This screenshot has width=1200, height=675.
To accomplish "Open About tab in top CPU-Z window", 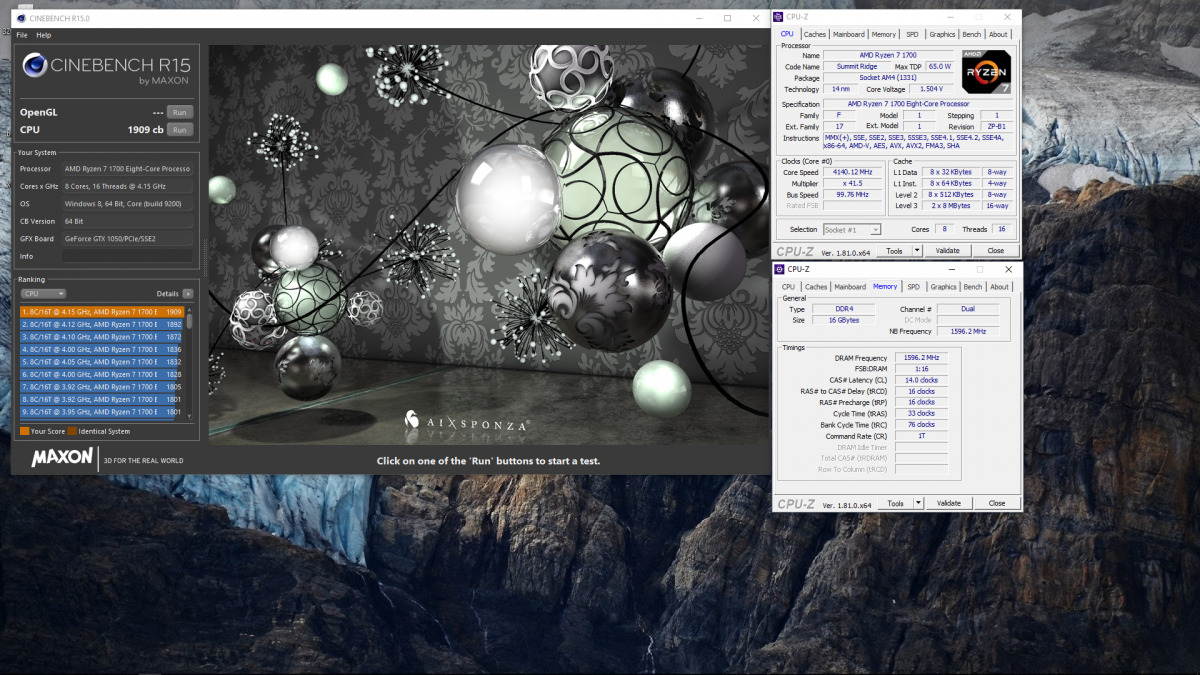I will [x=999, y=35].
